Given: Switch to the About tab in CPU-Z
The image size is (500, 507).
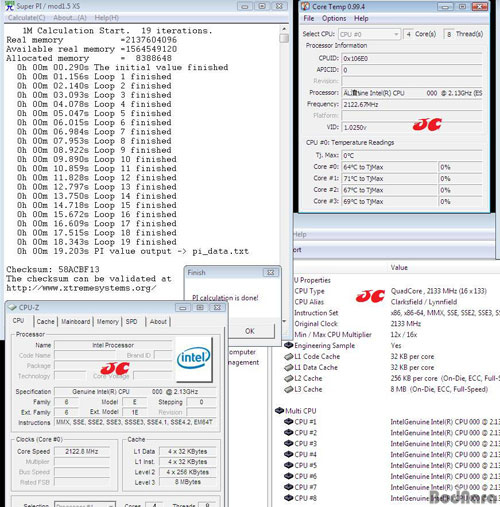Looking at the screenshot, I should (x=158, y=322).
